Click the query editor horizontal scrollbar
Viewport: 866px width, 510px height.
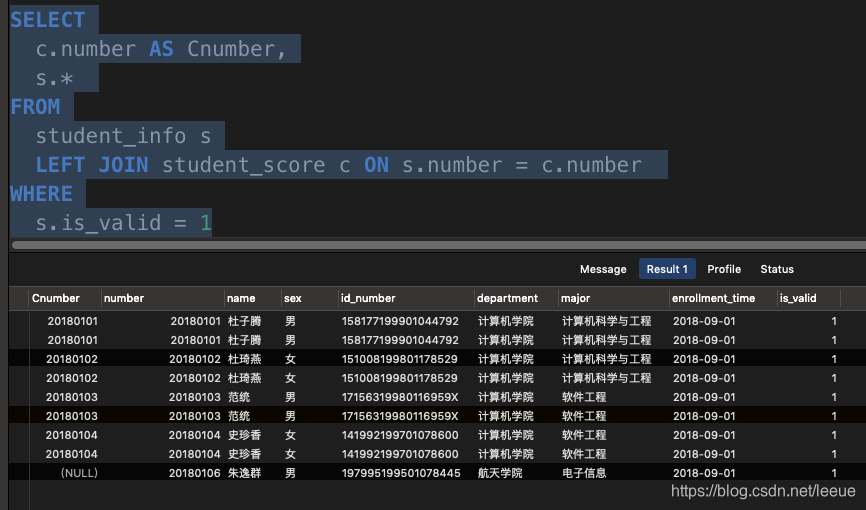click(439, 245)
